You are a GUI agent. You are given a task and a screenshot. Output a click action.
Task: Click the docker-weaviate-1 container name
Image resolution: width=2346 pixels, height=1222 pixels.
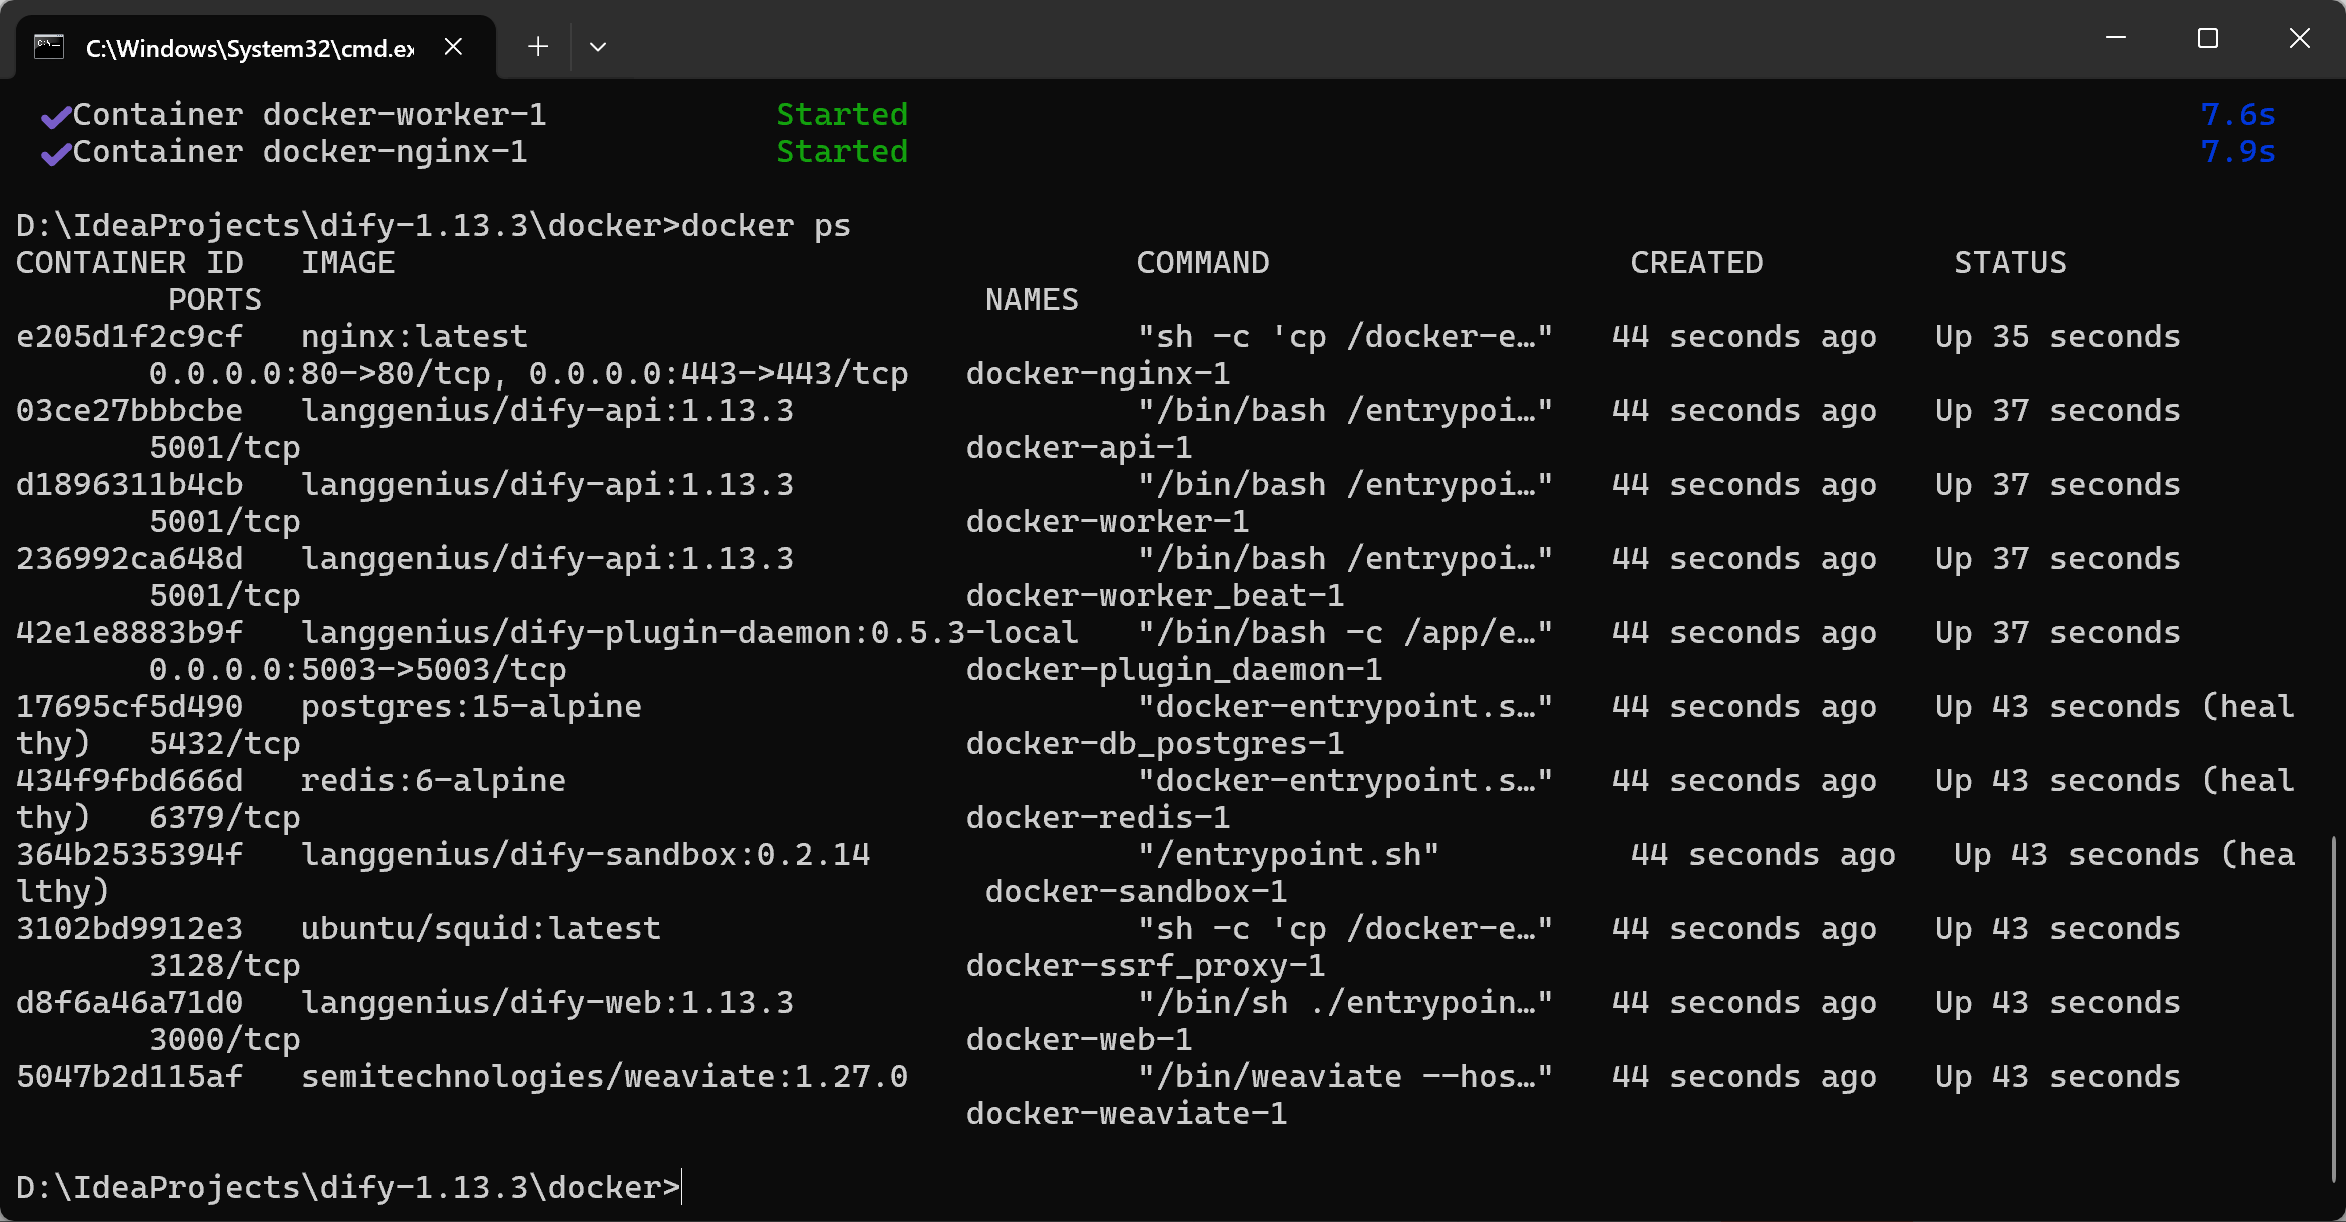tap(1126, 1114)
